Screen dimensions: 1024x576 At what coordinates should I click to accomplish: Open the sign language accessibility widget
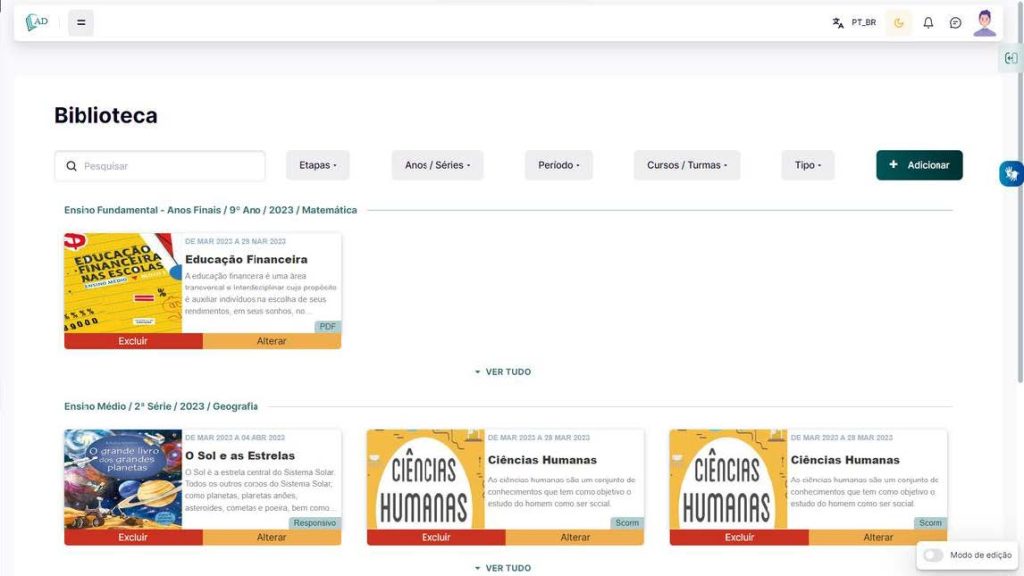coord(1011,174)
